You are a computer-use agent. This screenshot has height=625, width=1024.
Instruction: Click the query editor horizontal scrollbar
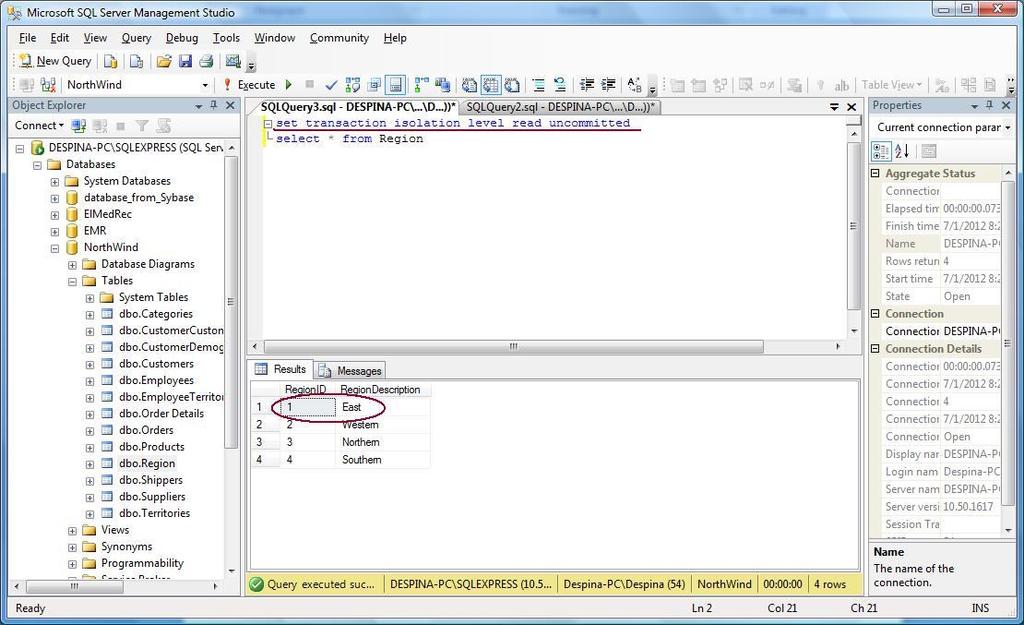pos(513,346)
